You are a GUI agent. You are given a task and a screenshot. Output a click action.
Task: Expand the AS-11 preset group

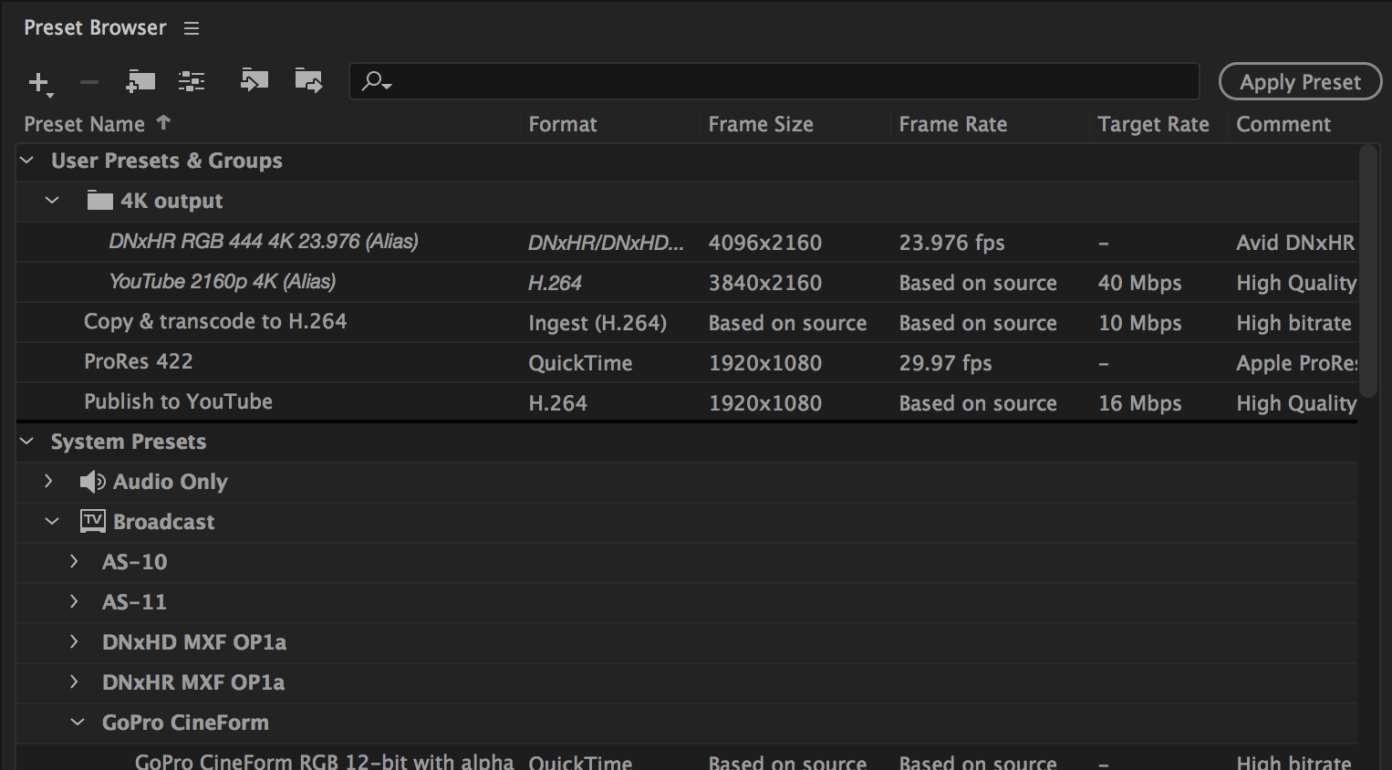point(73,601)
